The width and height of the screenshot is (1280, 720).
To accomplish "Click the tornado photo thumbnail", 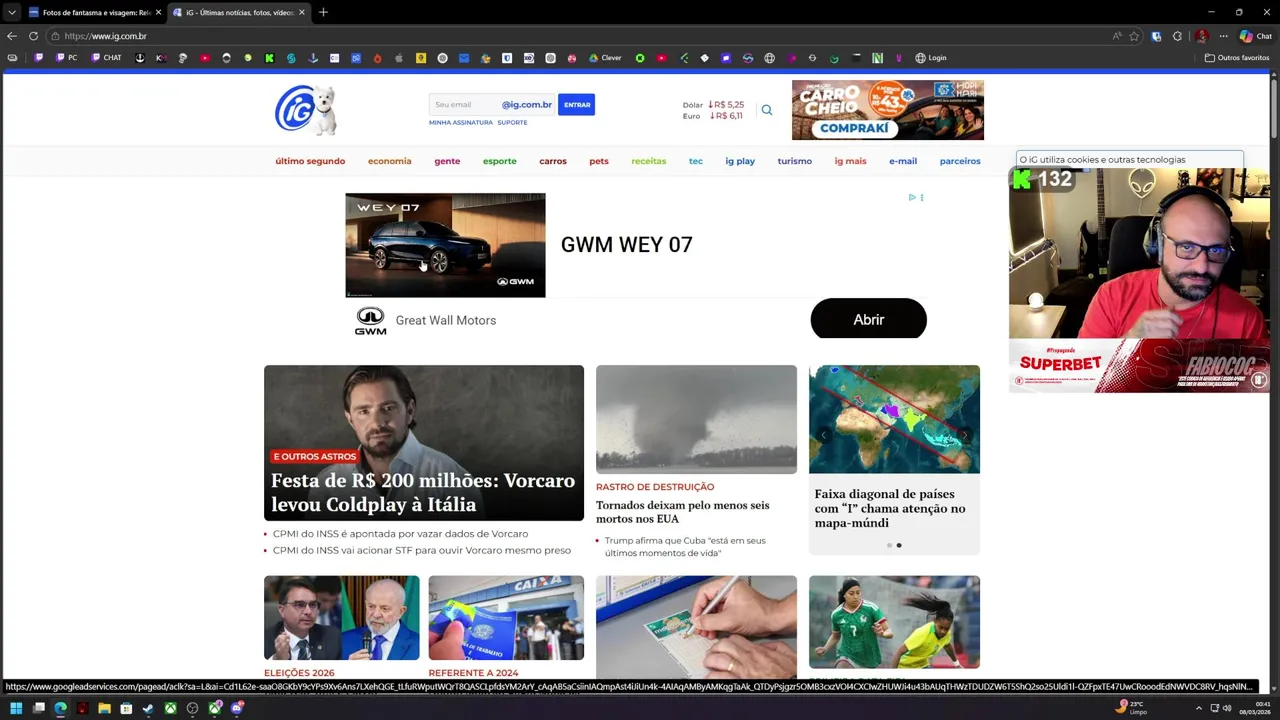I will [696, 419].
